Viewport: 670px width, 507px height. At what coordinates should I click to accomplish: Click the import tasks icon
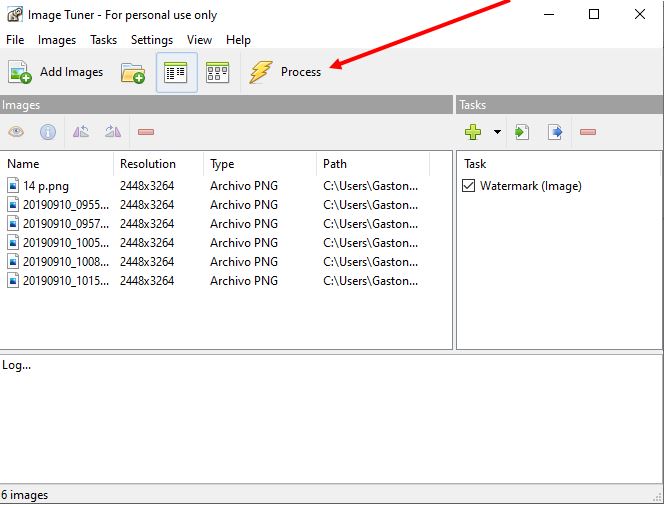522,132
